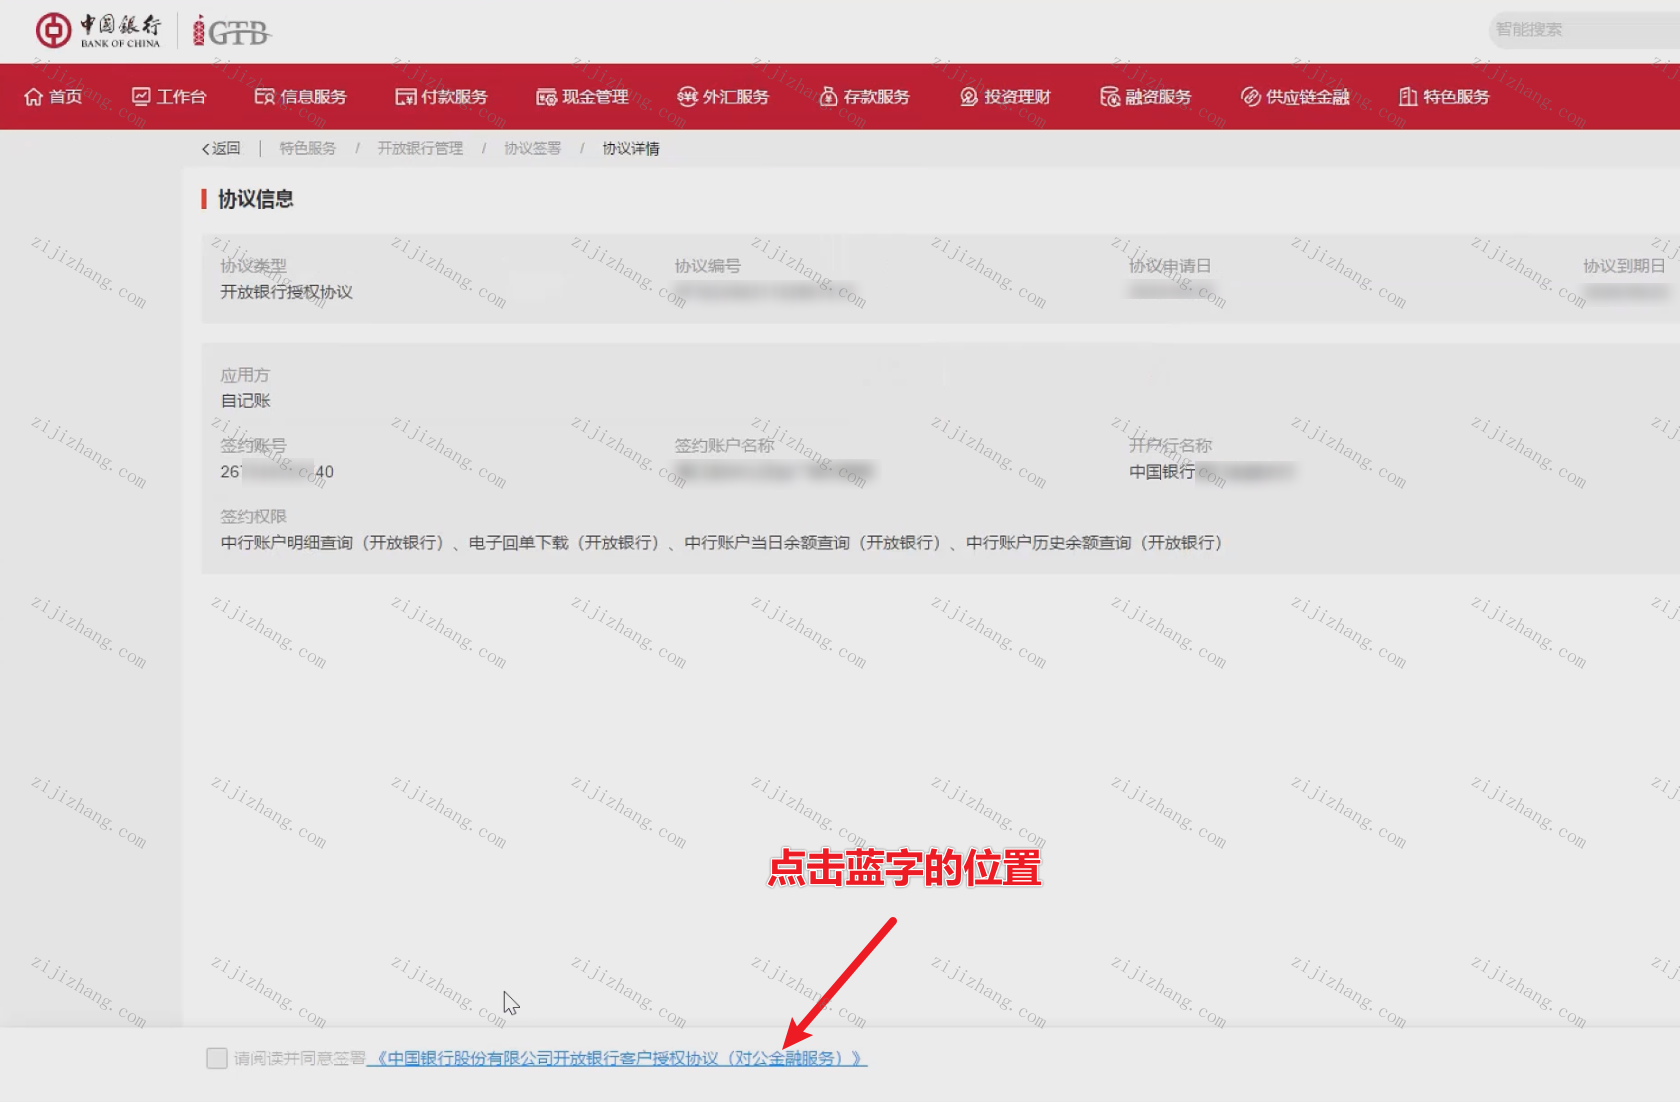
Task: Click the 外汇服务 foreign exchange icon
Action: click(687, 97)
